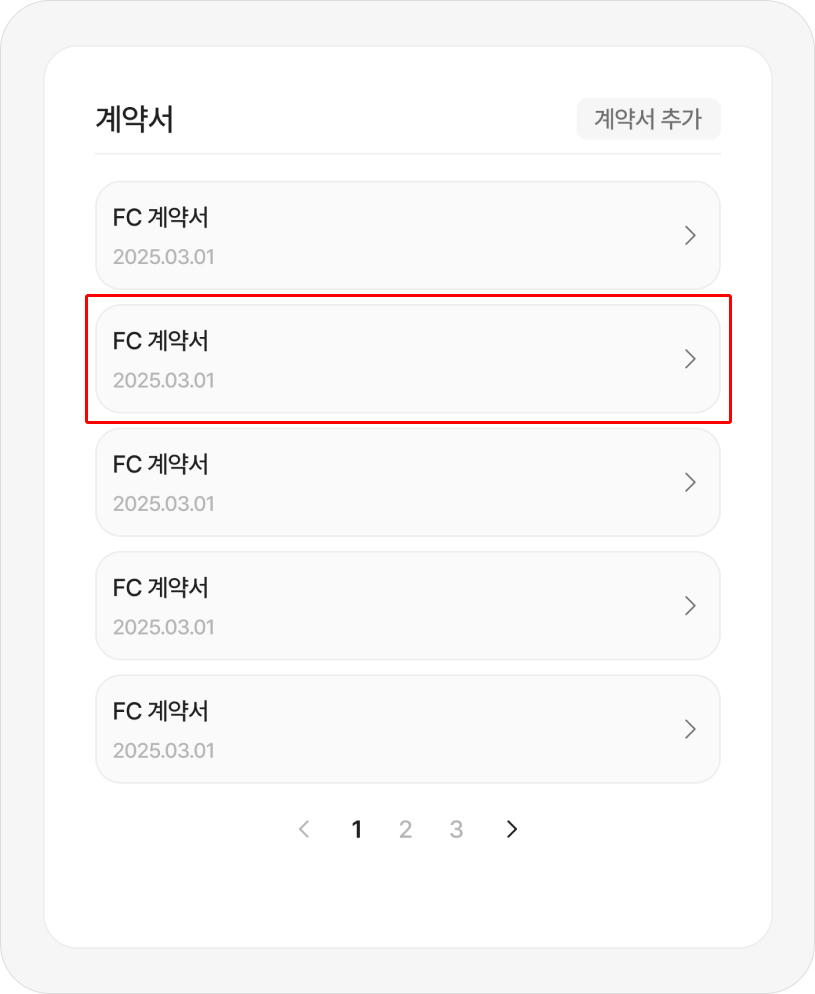Click the chevron arrow on the fourth FC 계약서 card
The height and width of the screenshot is (994, 815).
tap(689, 605)
